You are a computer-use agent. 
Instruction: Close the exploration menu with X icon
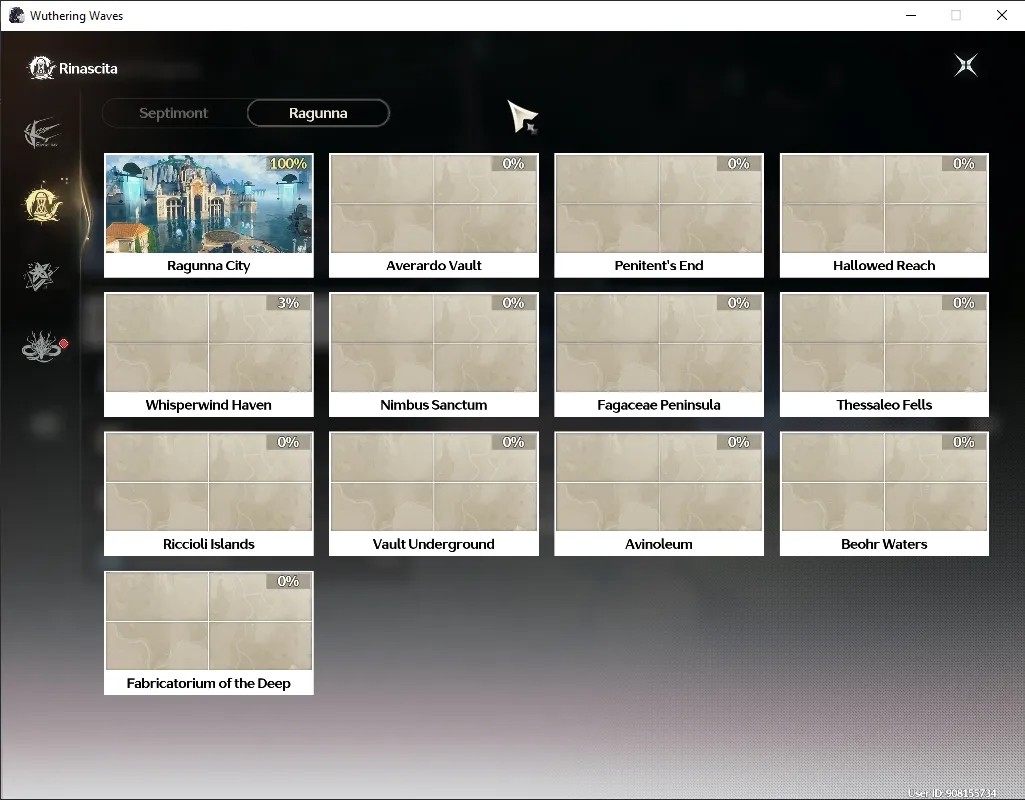pyautogui.click(x=966, y=65)
